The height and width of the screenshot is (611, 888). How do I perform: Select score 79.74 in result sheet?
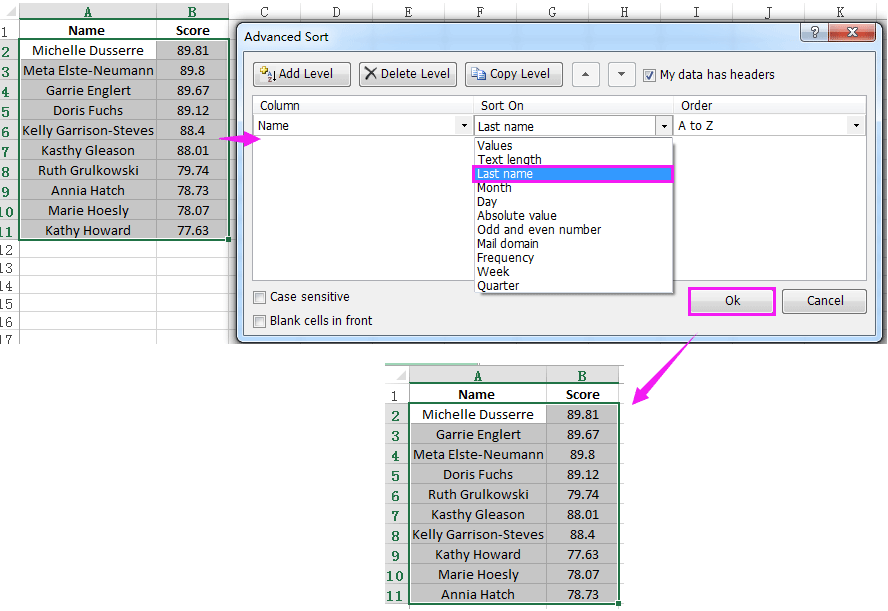[583, 495]
